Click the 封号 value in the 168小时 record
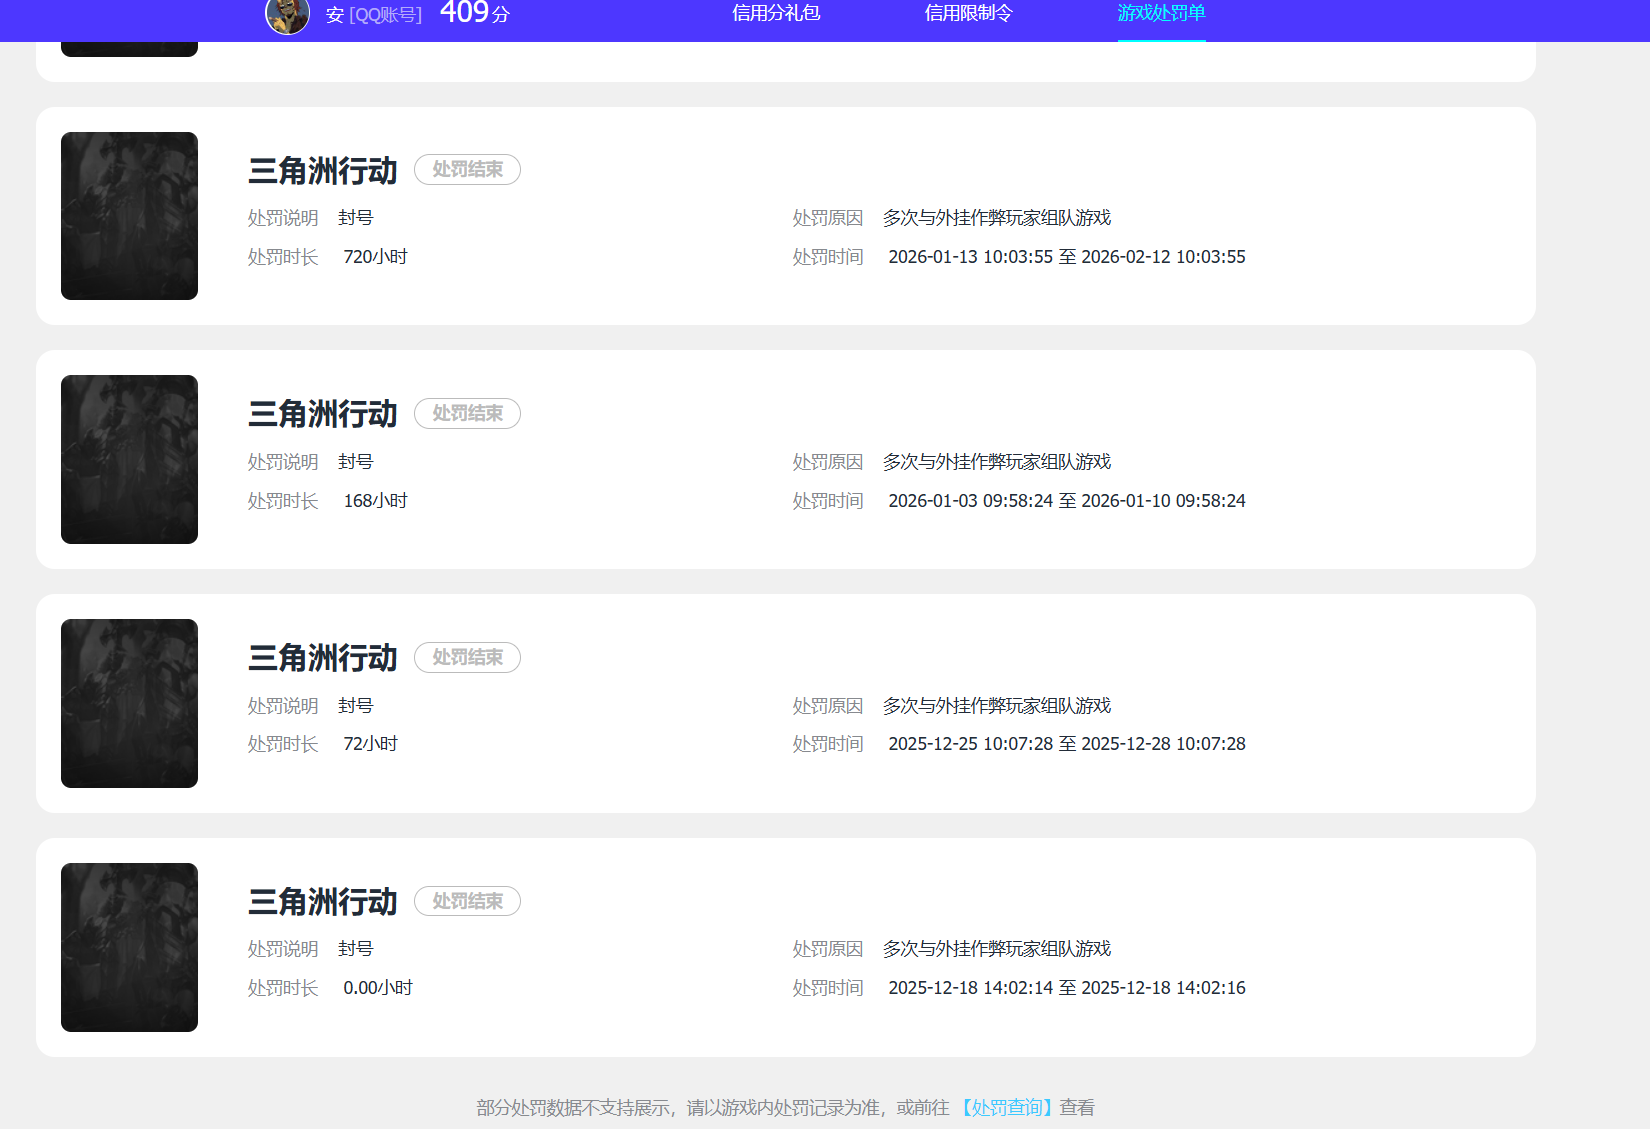Viewport: 1650px width, 1129px height. click(x=356, y=462)
